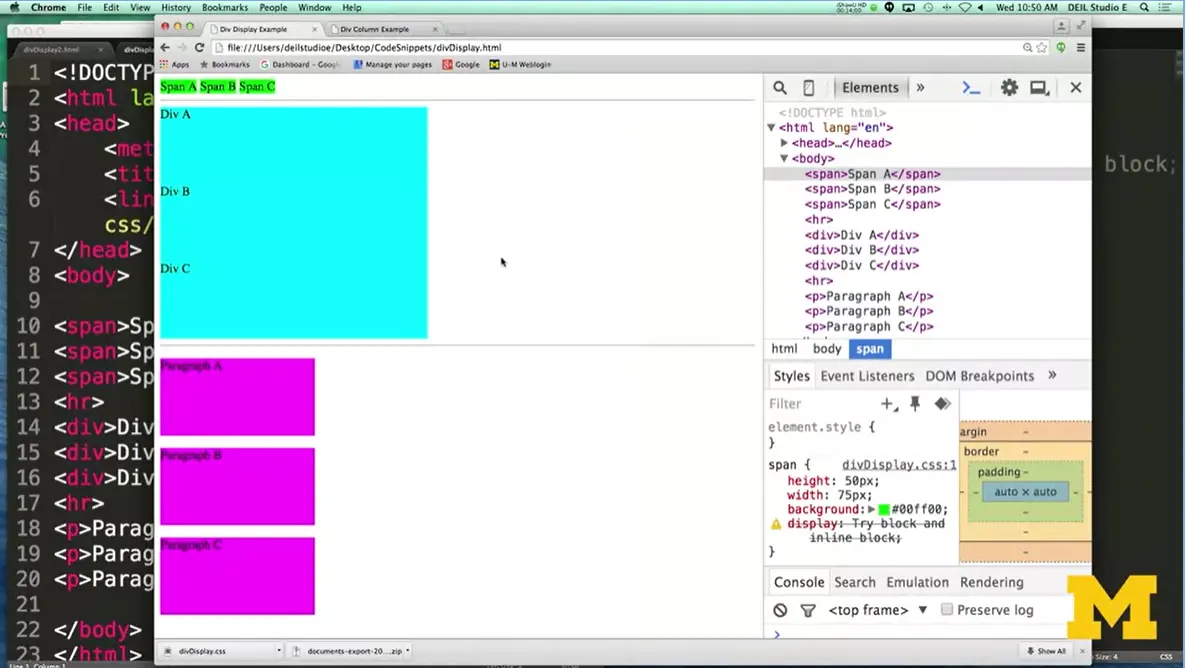This screenshot has height=668, width=1186.
Task: Open the Bookmarks menu in the menu bar
Action: tap(224, 6)
